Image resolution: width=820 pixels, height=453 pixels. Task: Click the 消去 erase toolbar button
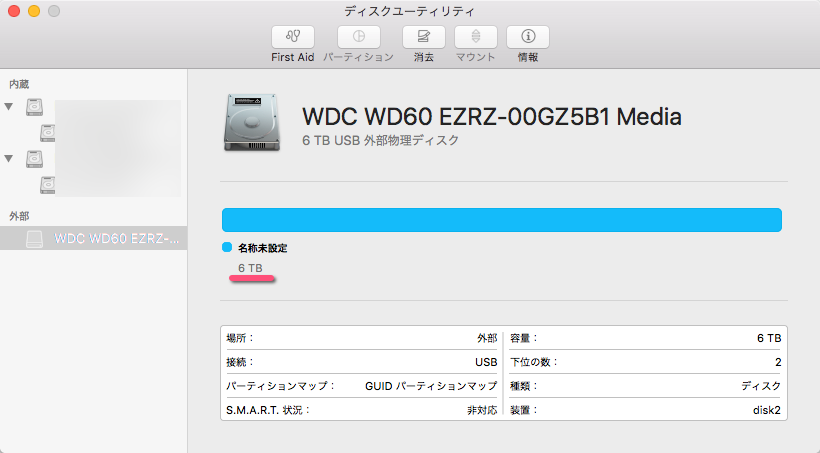pyautogui.click(x=424, y=37)
